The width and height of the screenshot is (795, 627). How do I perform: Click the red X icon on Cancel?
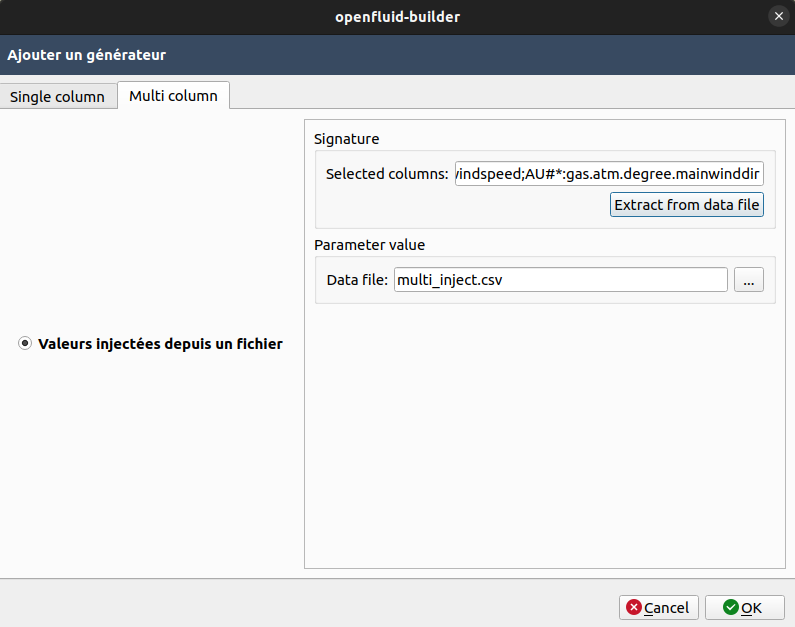coord(633,607)
